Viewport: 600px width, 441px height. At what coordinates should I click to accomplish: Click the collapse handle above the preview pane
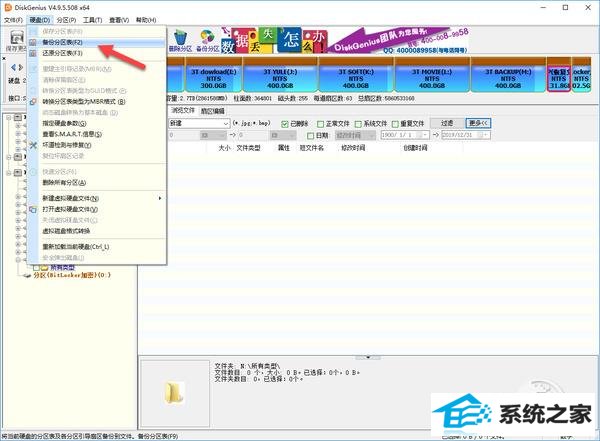[368, 358]
